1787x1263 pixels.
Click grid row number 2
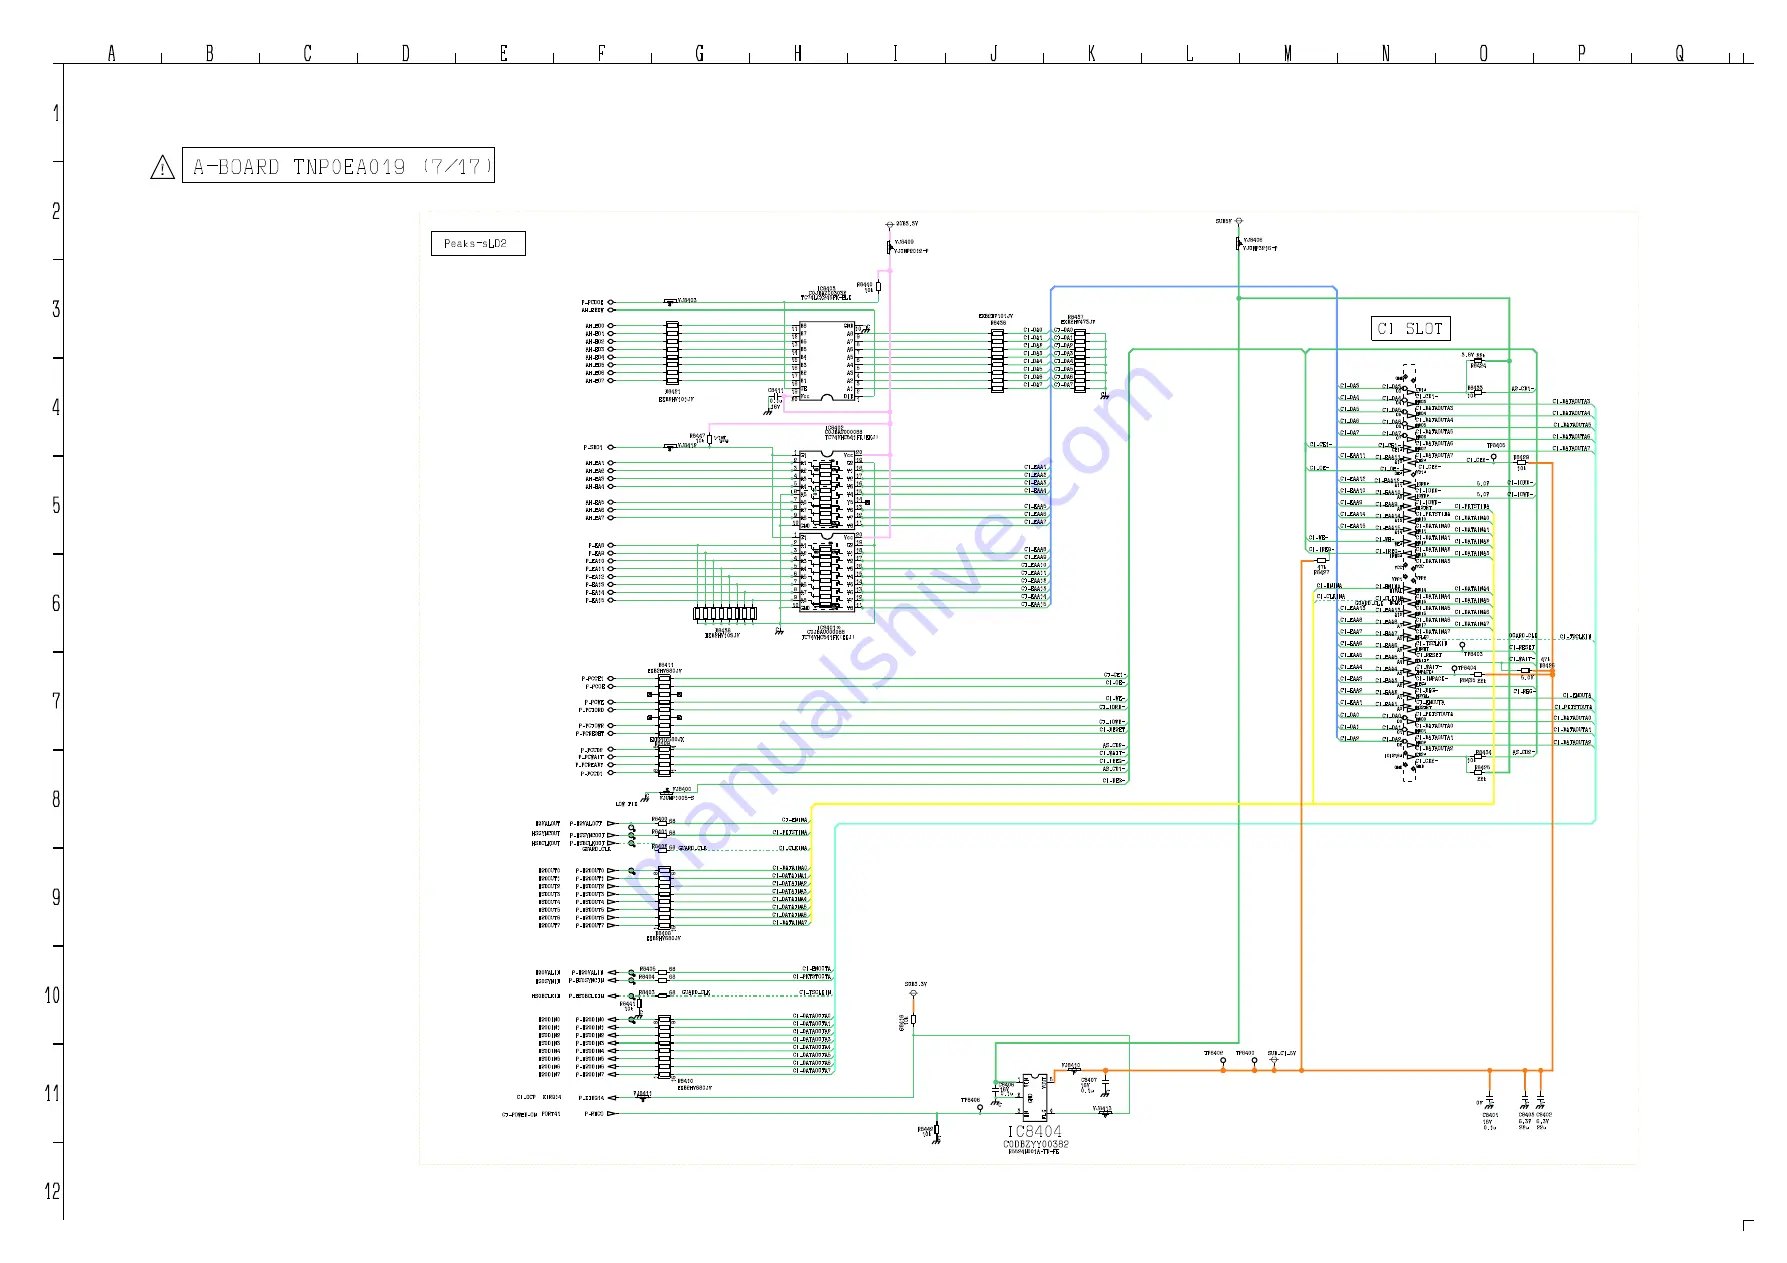click(x=56, y=212)
